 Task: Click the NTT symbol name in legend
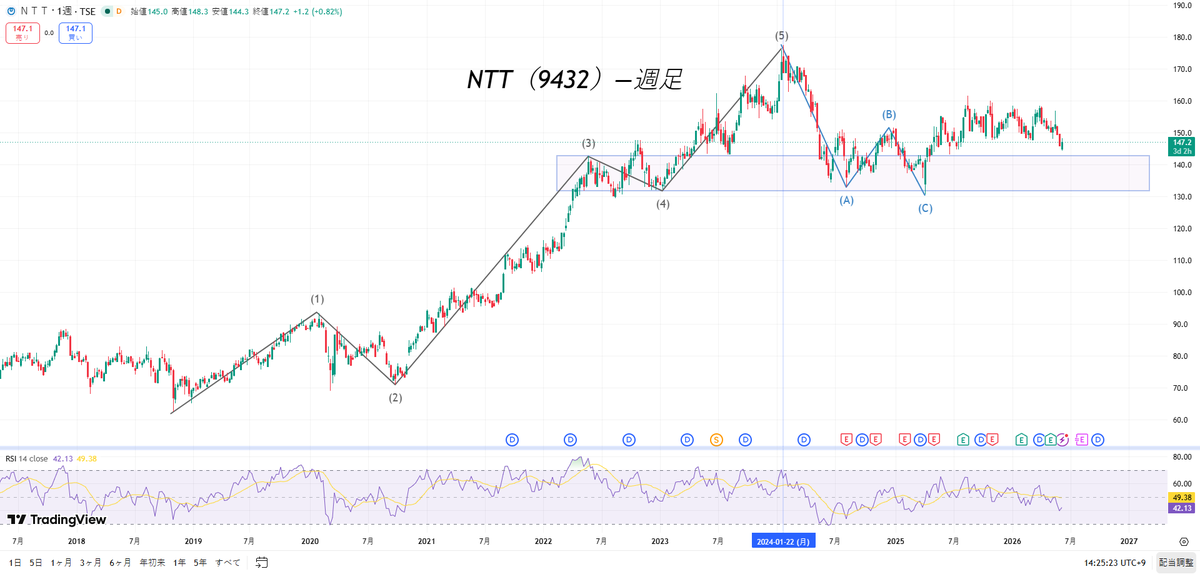click(36, 10)
